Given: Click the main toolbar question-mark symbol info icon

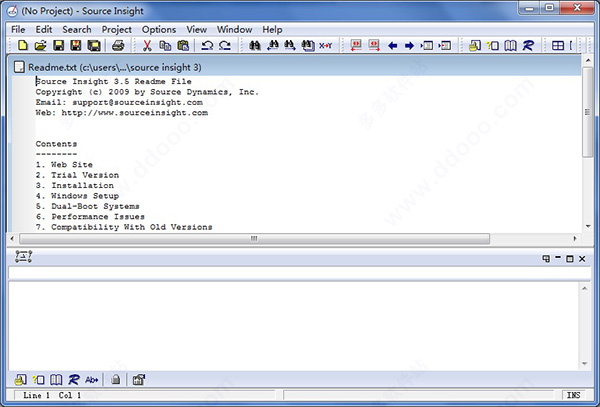Looking at the screenshot, I should (493, 46).
